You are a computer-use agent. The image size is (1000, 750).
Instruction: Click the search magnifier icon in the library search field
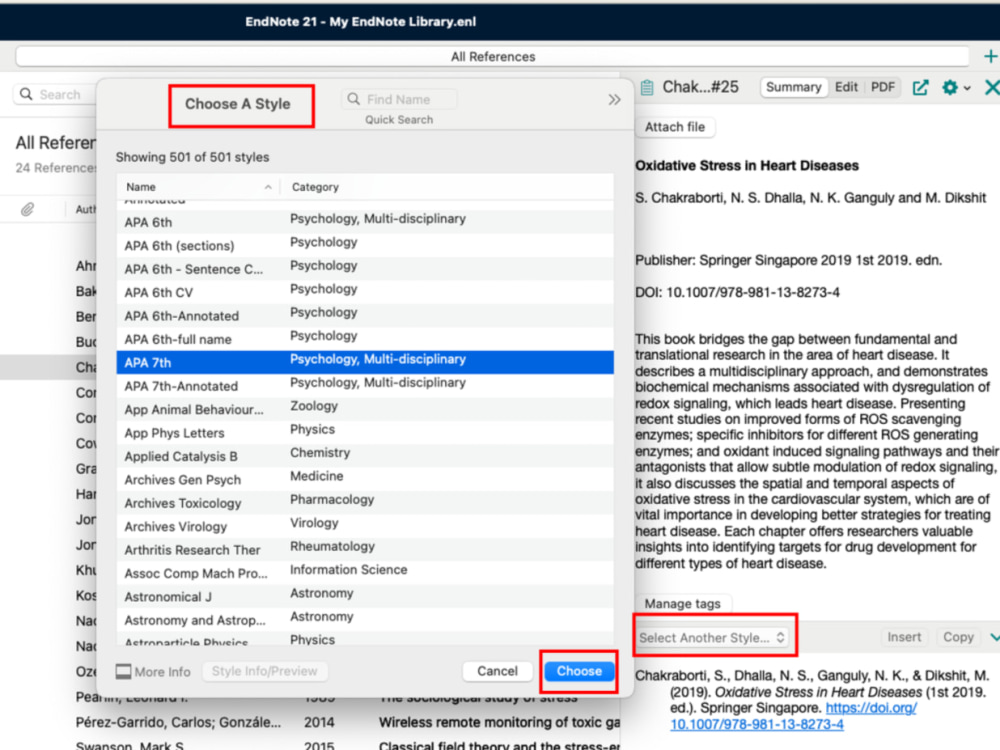tap(26, 94)
